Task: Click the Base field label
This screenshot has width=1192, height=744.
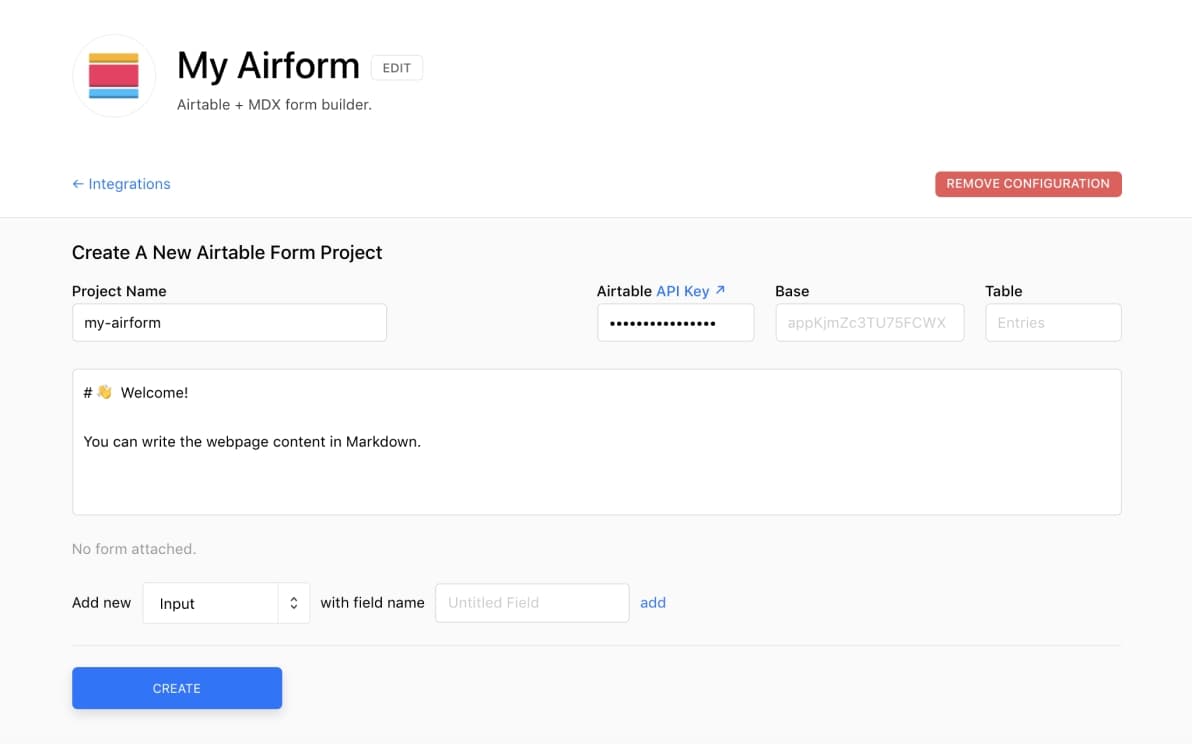Action: [x=792, y=291]
